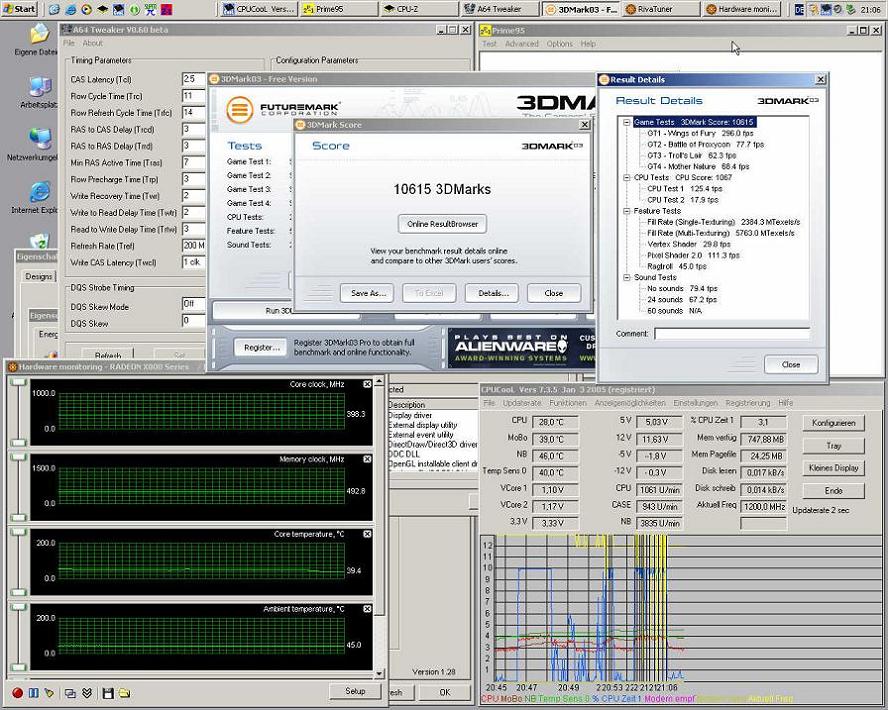Image resolution: width=888 pixels, height=710 pixels.
Task: Select the Arbeitsplatz desktop icon
Action: click(x=39, y=92)
